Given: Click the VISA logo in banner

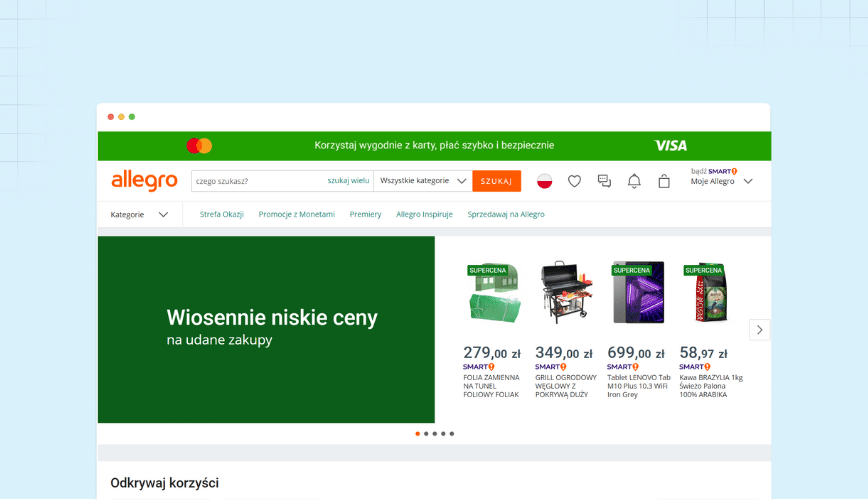Looking at the screenshot, I should [671, 146].
